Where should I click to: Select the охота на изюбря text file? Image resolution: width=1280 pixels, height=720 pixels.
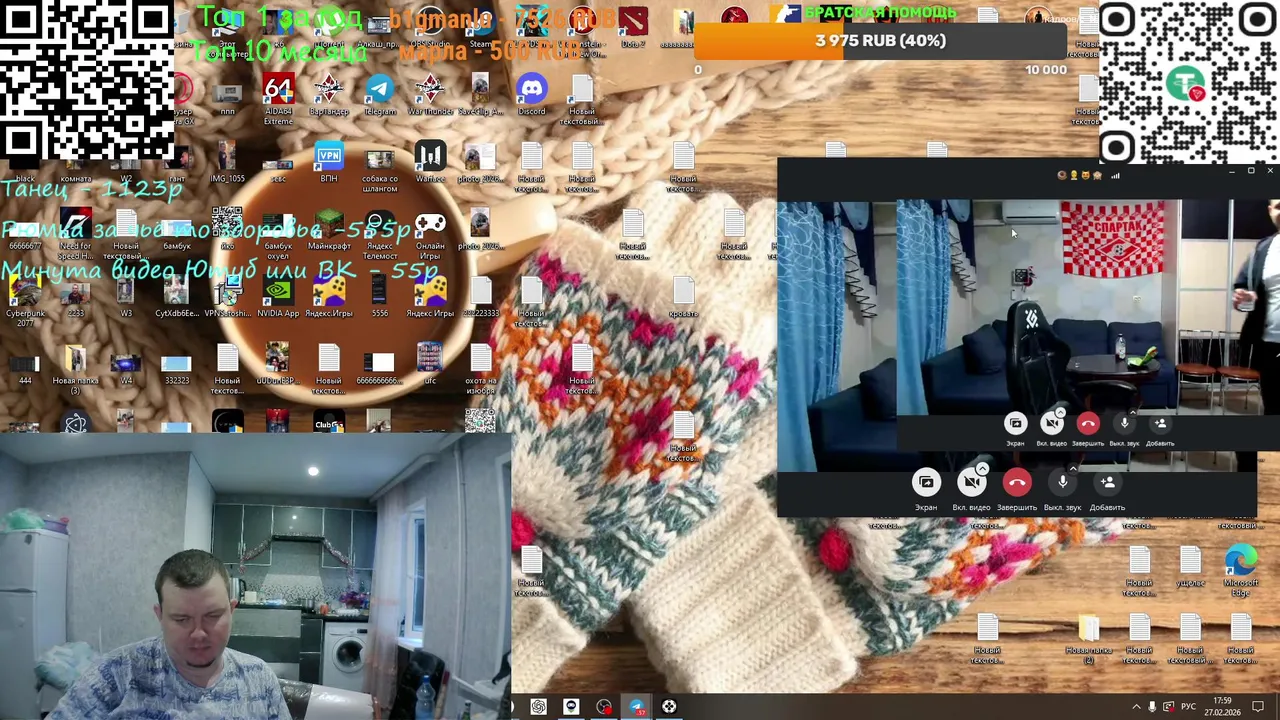click(x=480, y=369)
